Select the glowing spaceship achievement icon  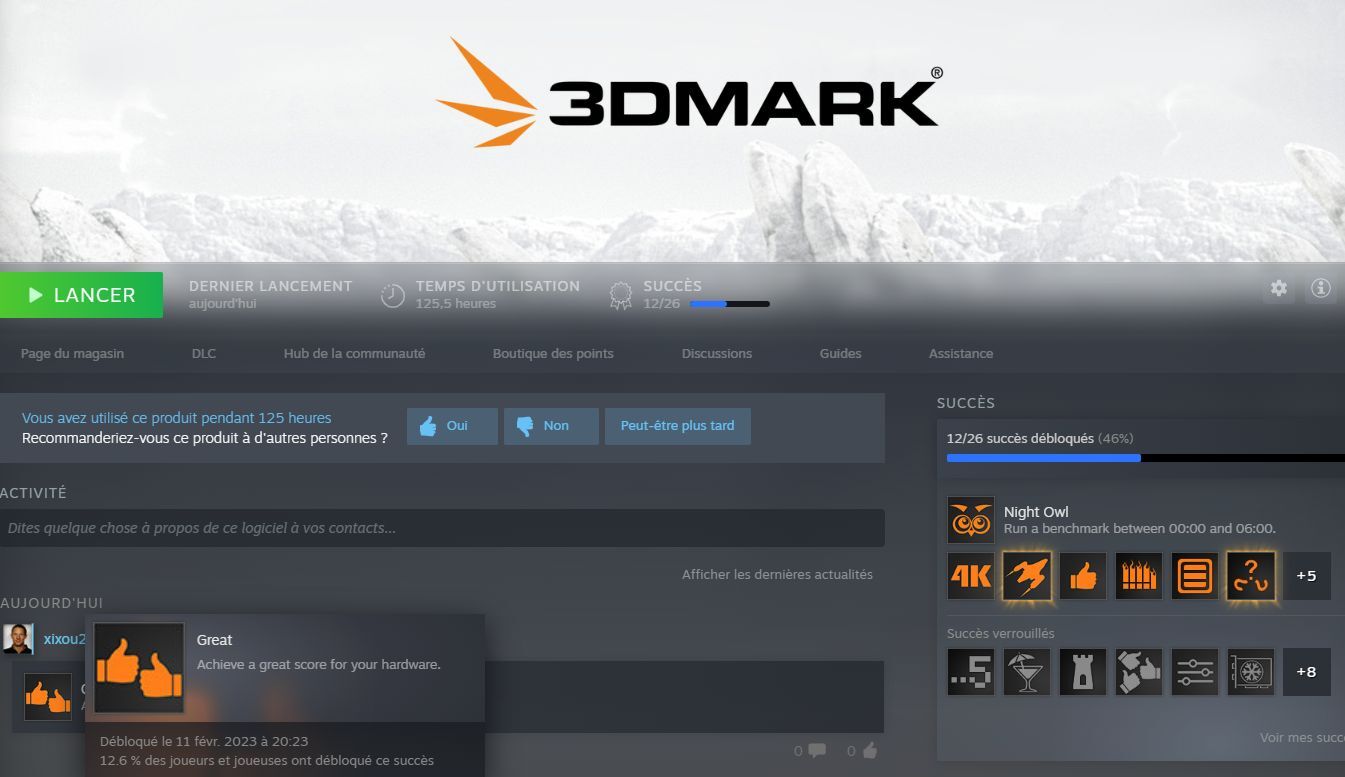tap(1027, 576)
